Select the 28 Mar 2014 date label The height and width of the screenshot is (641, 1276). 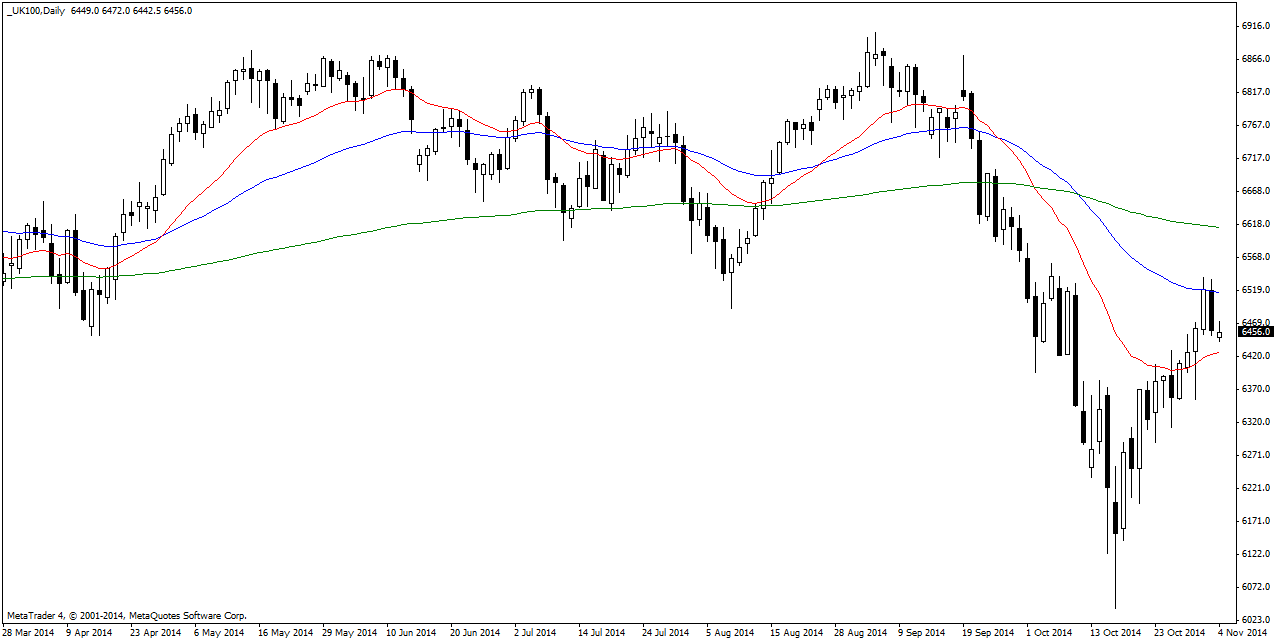(28, 632)
